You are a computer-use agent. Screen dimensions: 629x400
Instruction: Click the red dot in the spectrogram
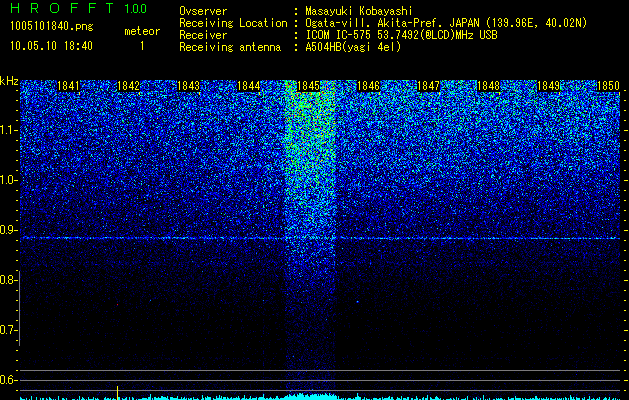[x=118, y=305]
